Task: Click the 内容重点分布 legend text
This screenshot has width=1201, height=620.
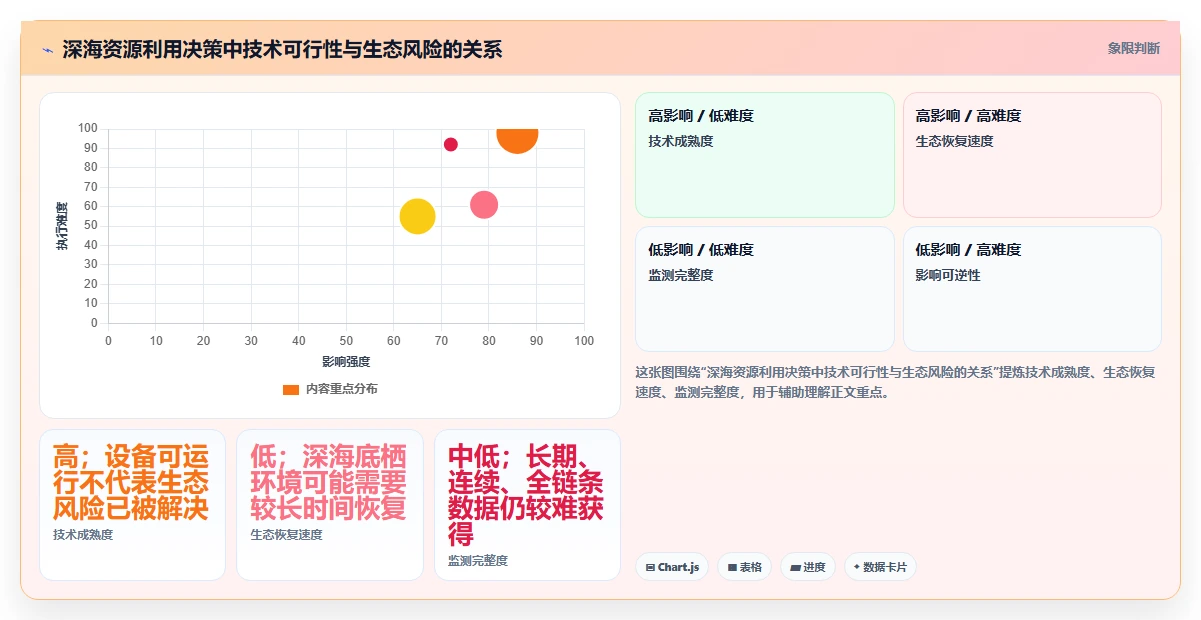Action: (342, 389)
